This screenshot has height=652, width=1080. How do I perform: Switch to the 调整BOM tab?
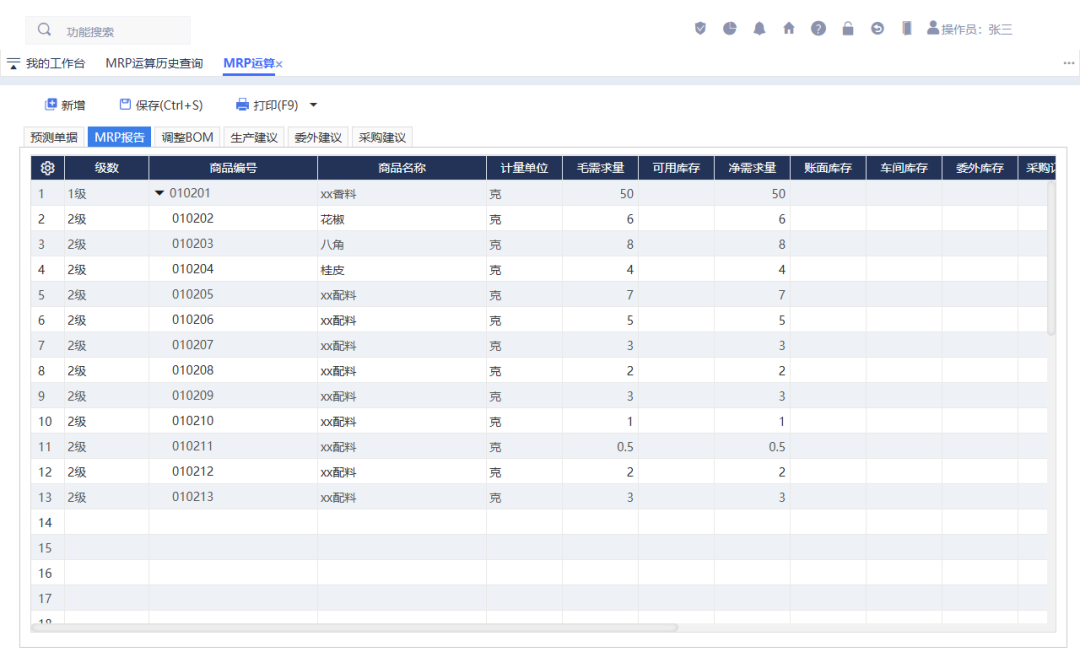point(186,137)
